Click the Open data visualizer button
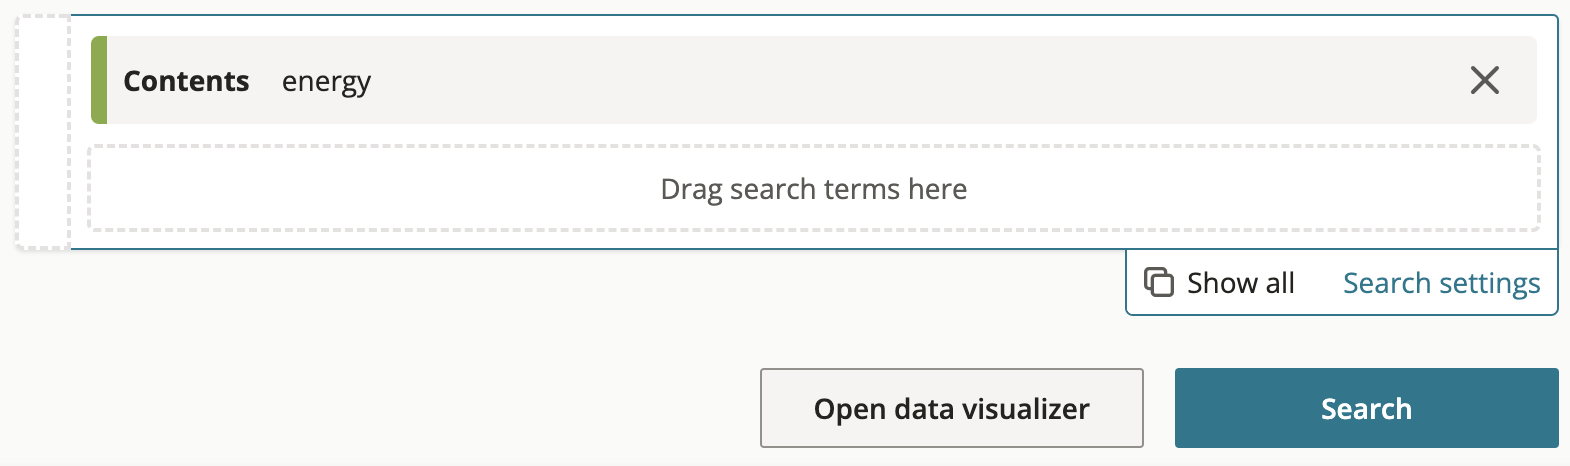 click(x=951, y=408)
